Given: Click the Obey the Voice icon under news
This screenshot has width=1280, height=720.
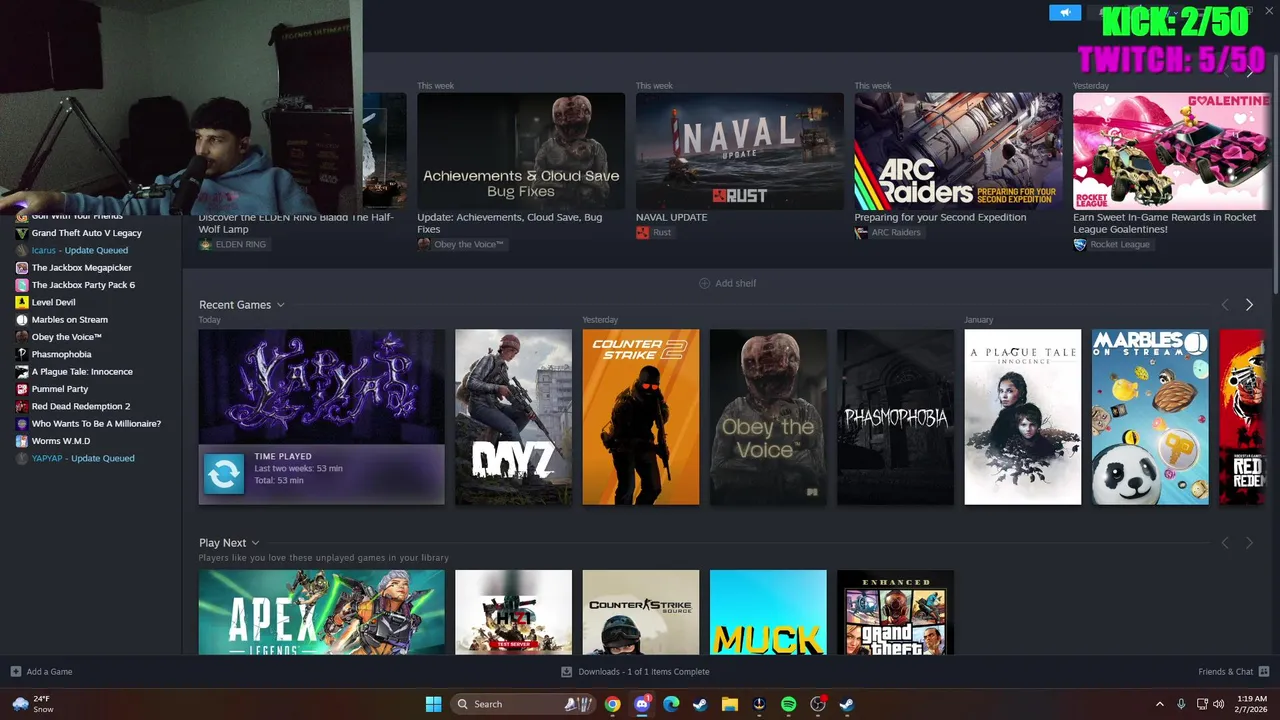Looking at the screenshot, I should [x=424, y=244].
